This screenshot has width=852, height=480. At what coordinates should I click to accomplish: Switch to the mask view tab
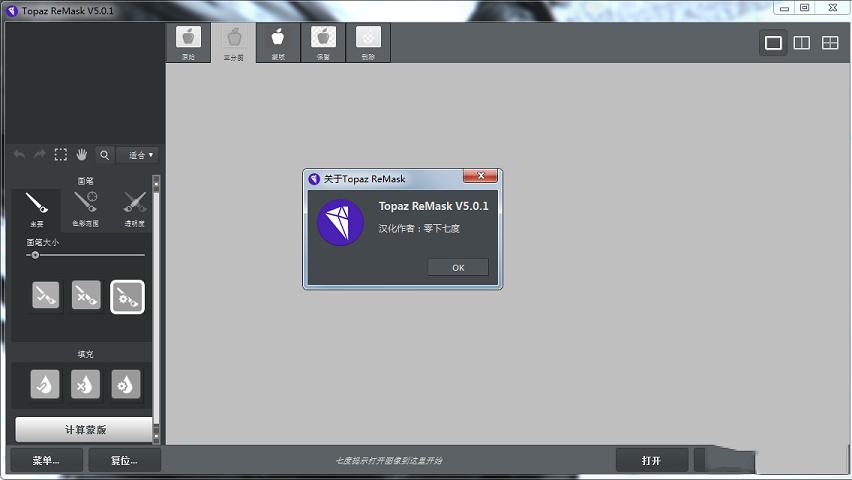pyautogui.click(x=278, y=42)
